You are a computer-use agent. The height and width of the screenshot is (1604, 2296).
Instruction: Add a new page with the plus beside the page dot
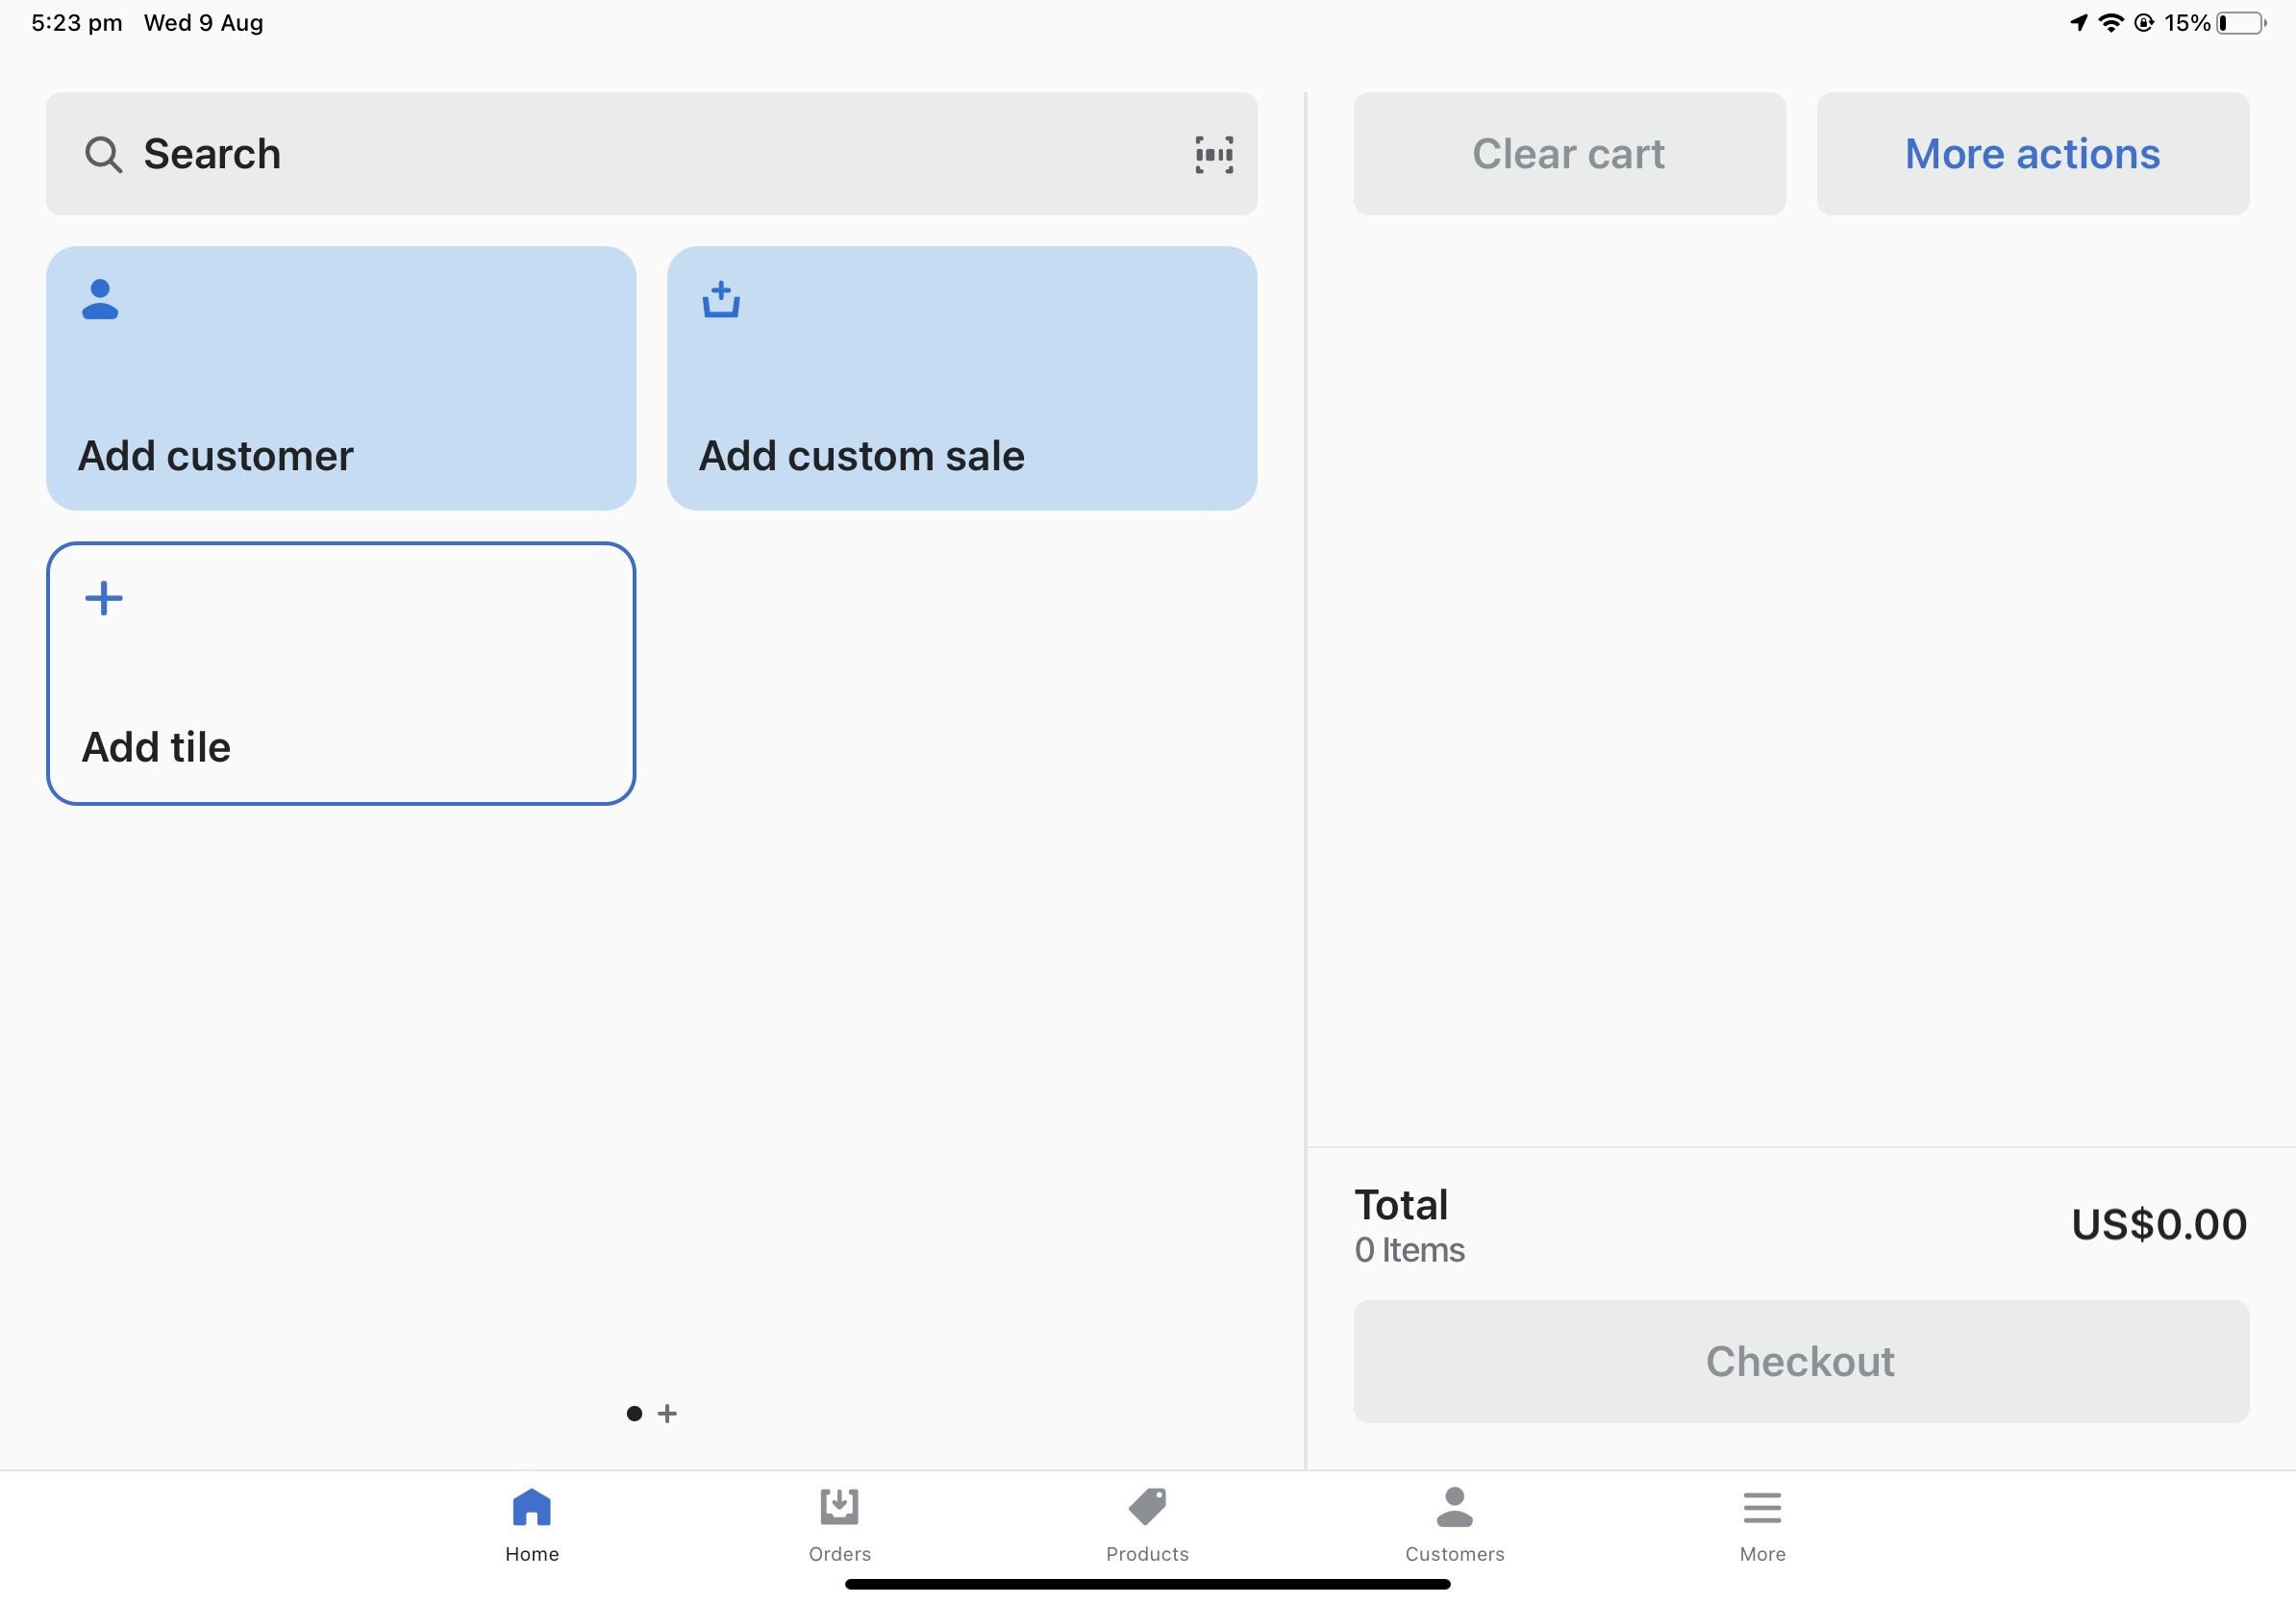pos(667,1413)
